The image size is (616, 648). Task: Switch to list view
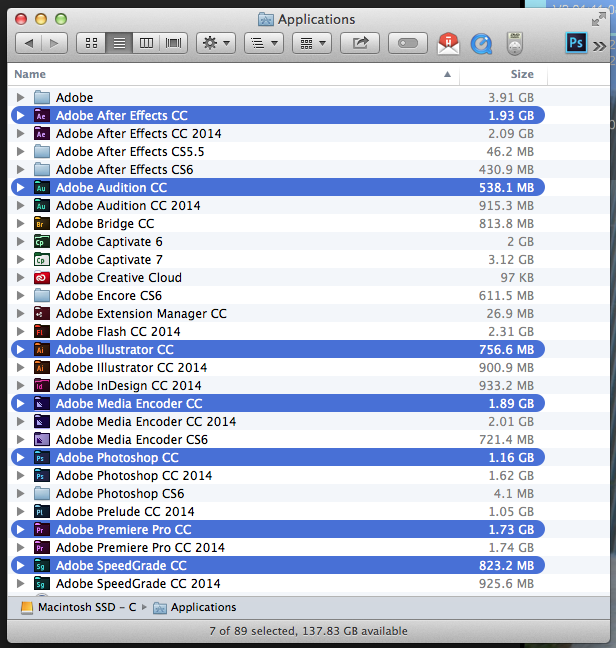coord(119,43)
